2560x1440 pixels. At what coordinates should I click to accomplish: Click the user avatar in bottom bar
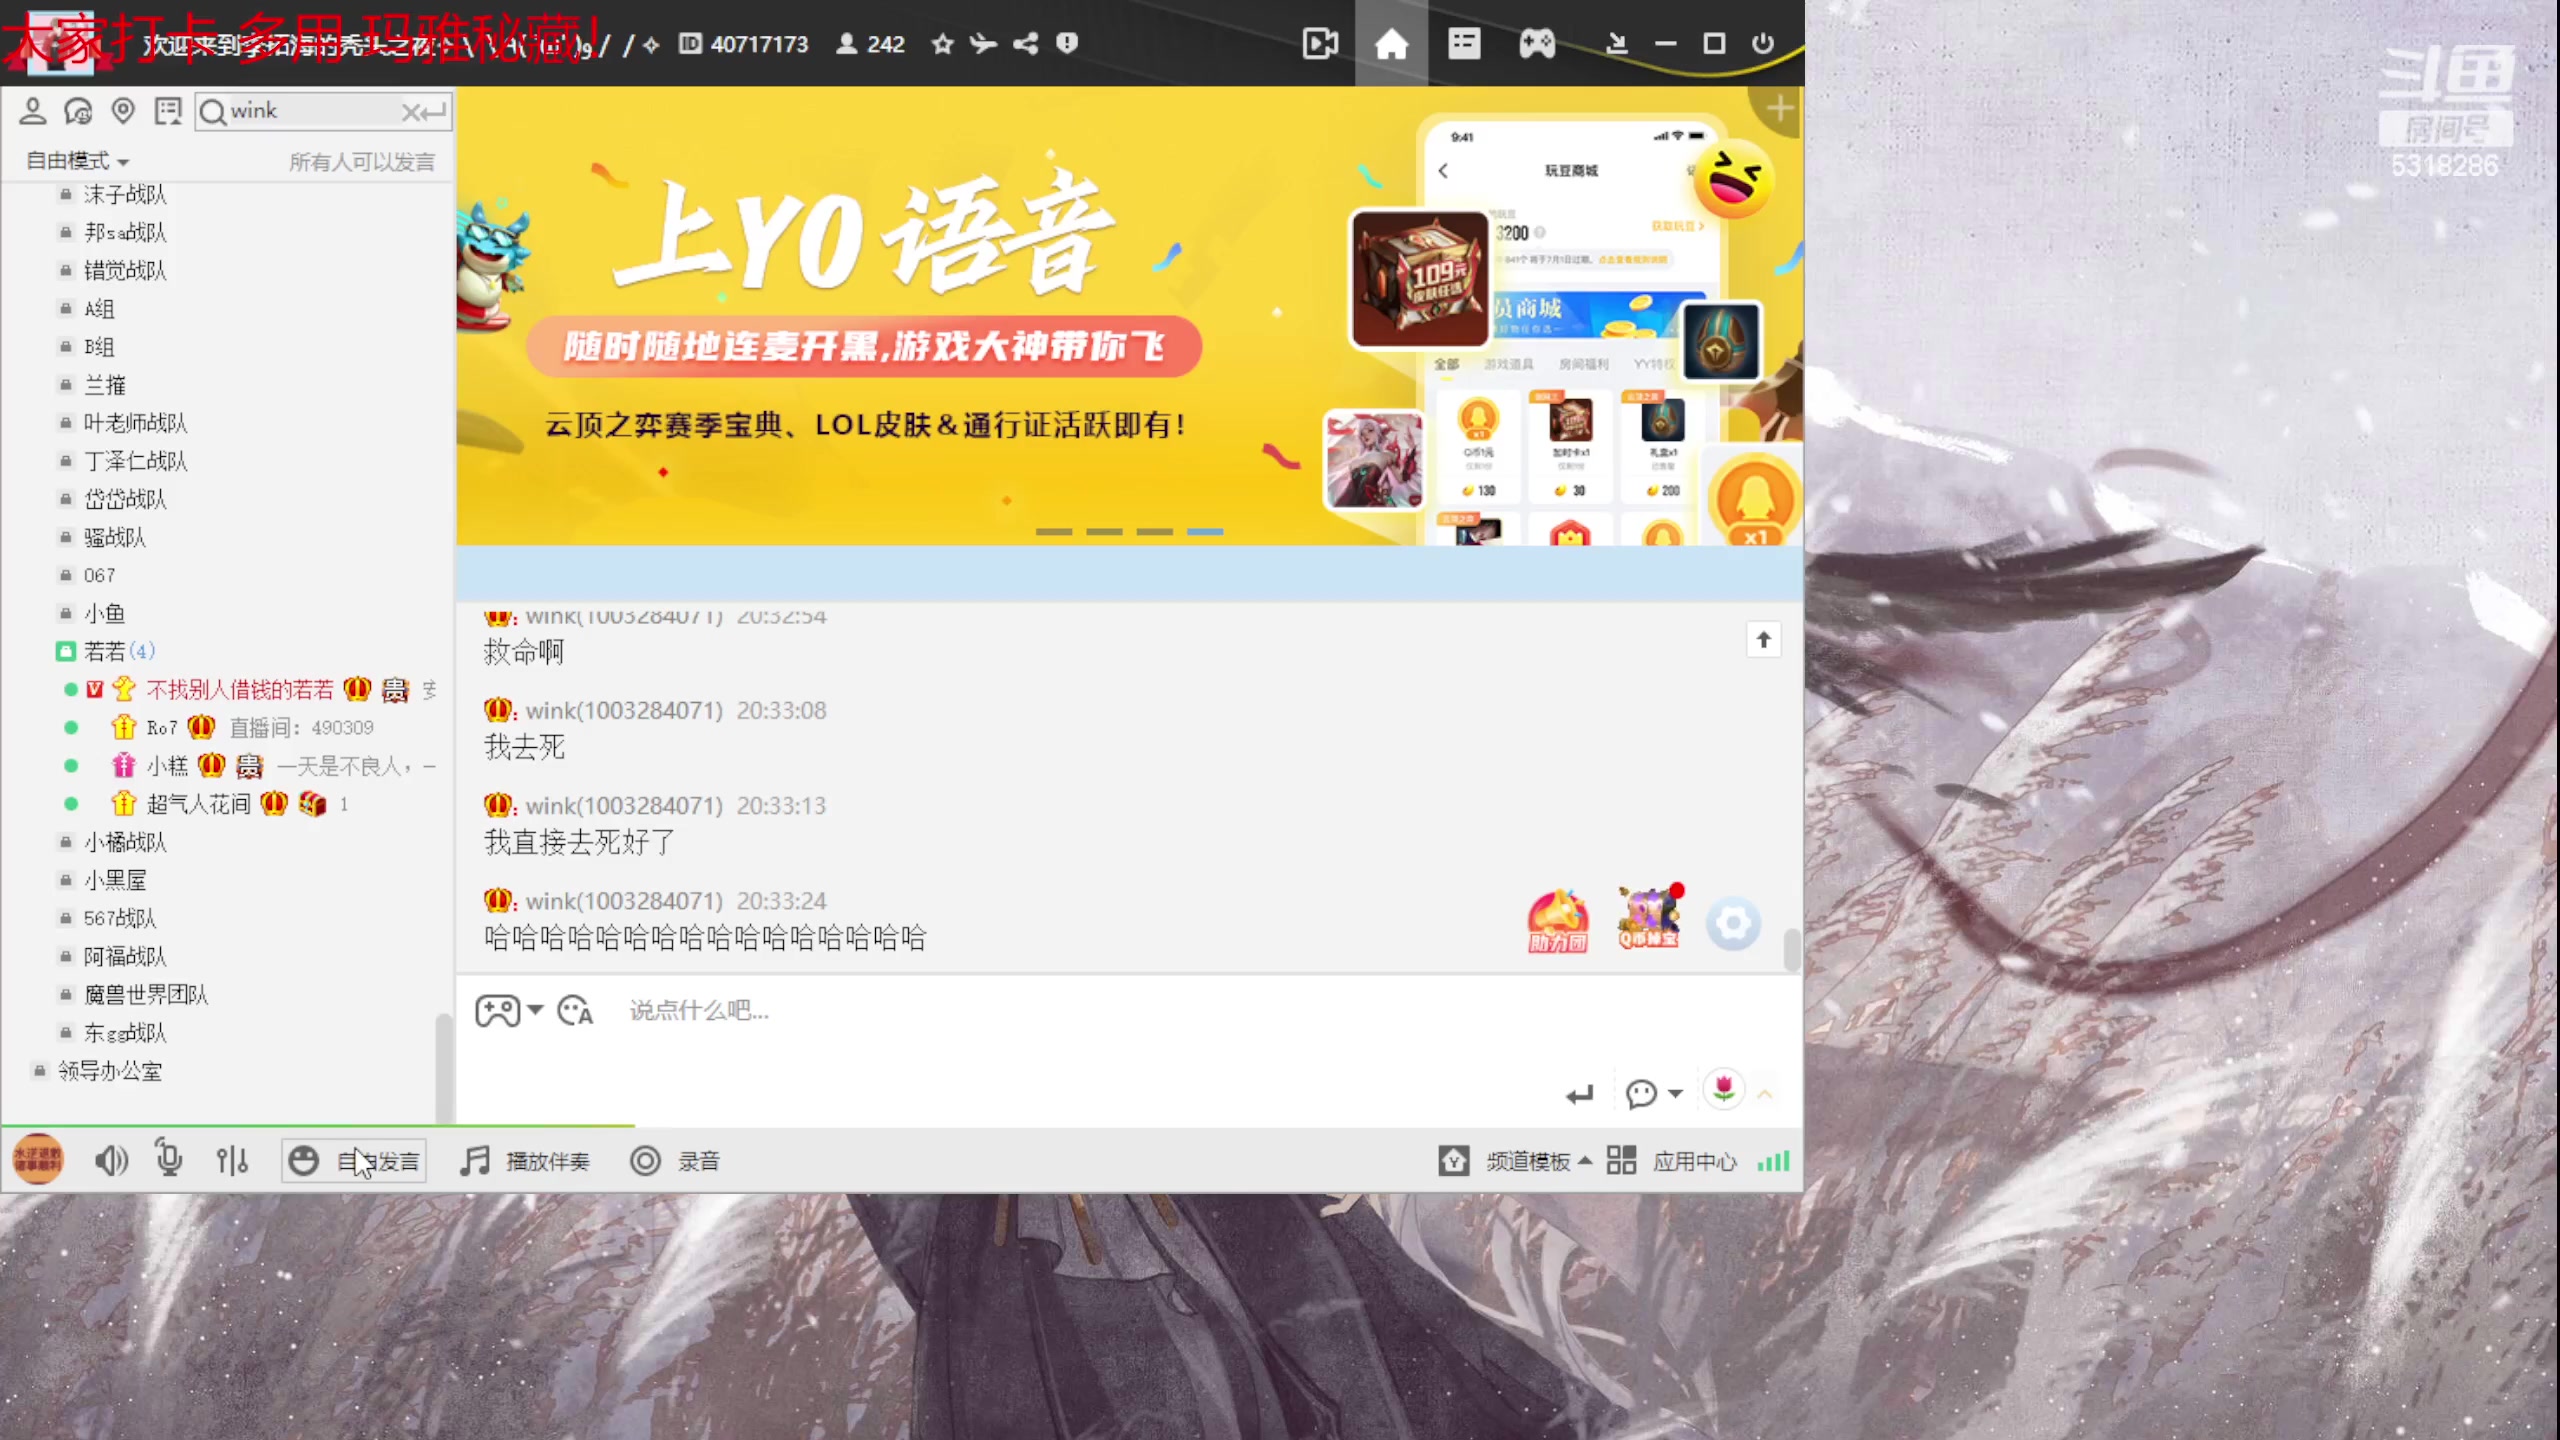tap(38, 1160)
